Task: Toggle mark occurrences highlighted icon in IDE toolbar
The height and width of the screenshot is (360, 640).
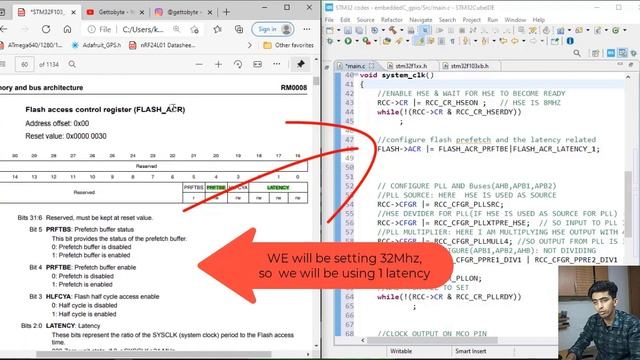Action: click(x=420, y=41)
